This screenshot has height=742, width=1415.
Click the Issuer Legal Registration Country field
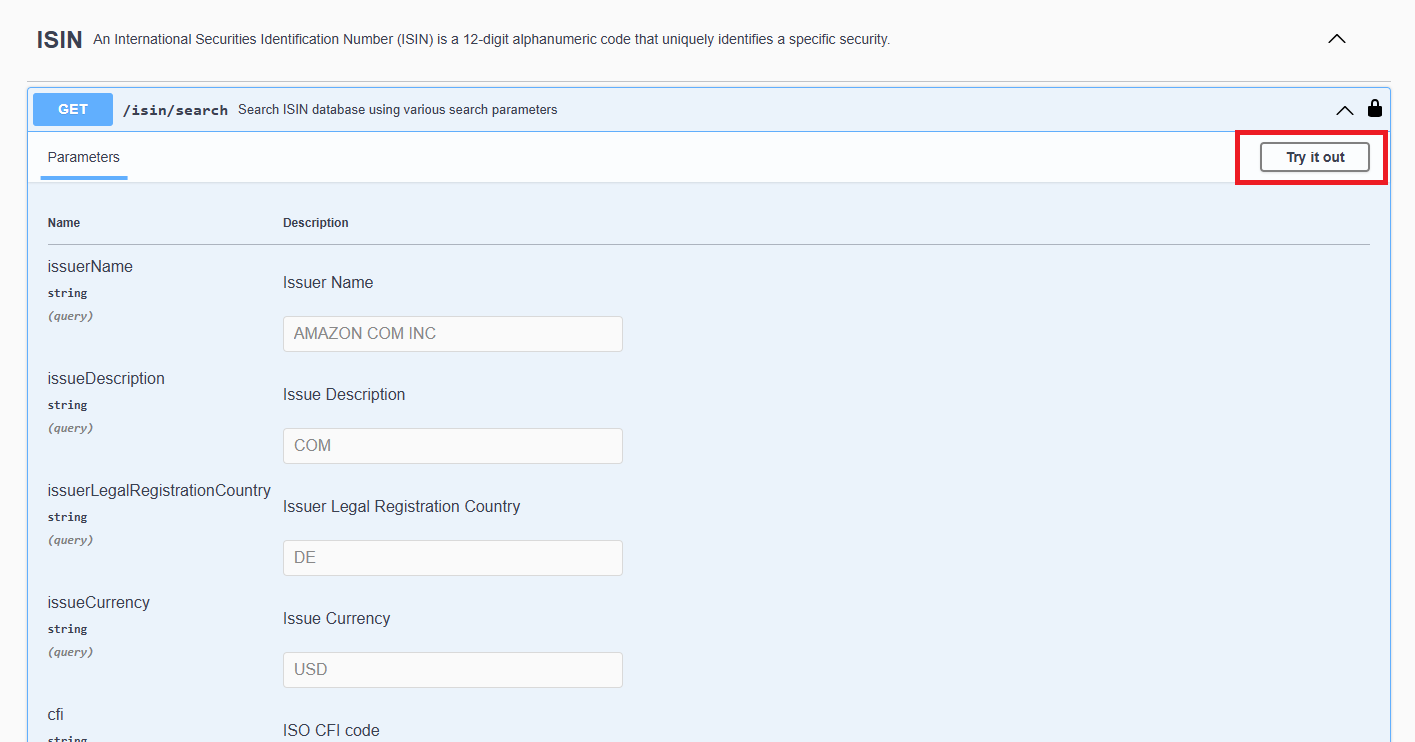tap(453, 558)
